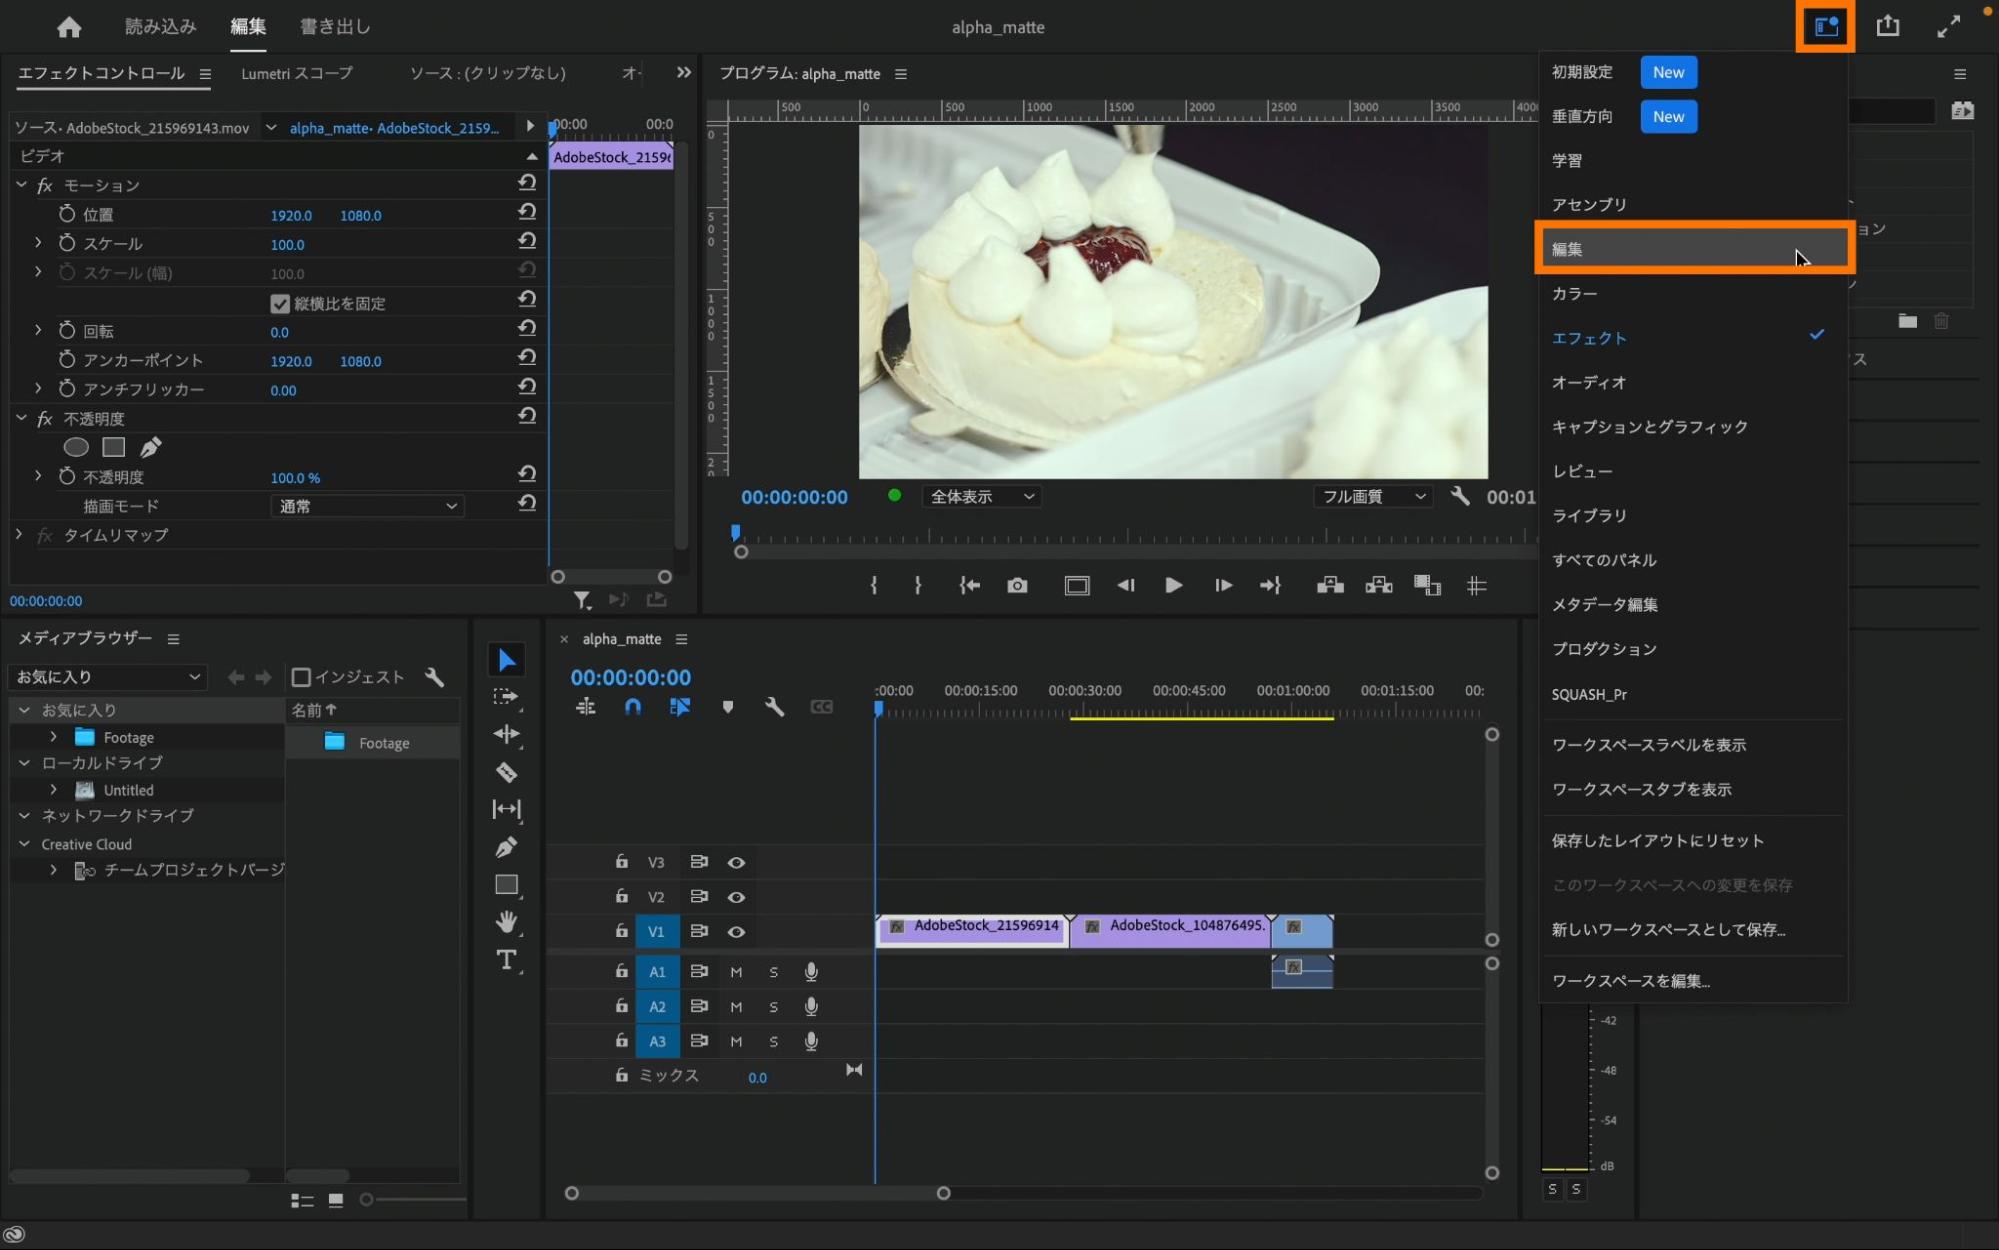Open the フル画質 playback resolution dropdown
1999x1250 pixels.
(1373, 497)
